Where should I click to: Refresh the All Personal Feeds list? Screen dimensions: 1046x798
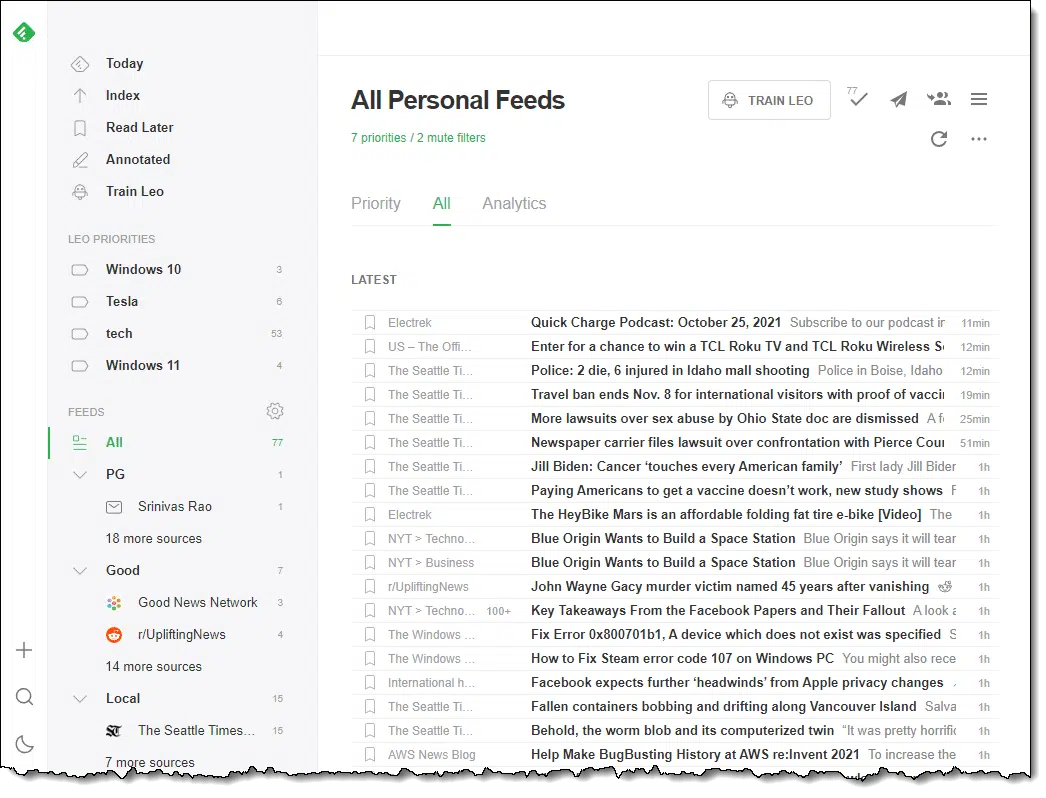coord(939,139)
